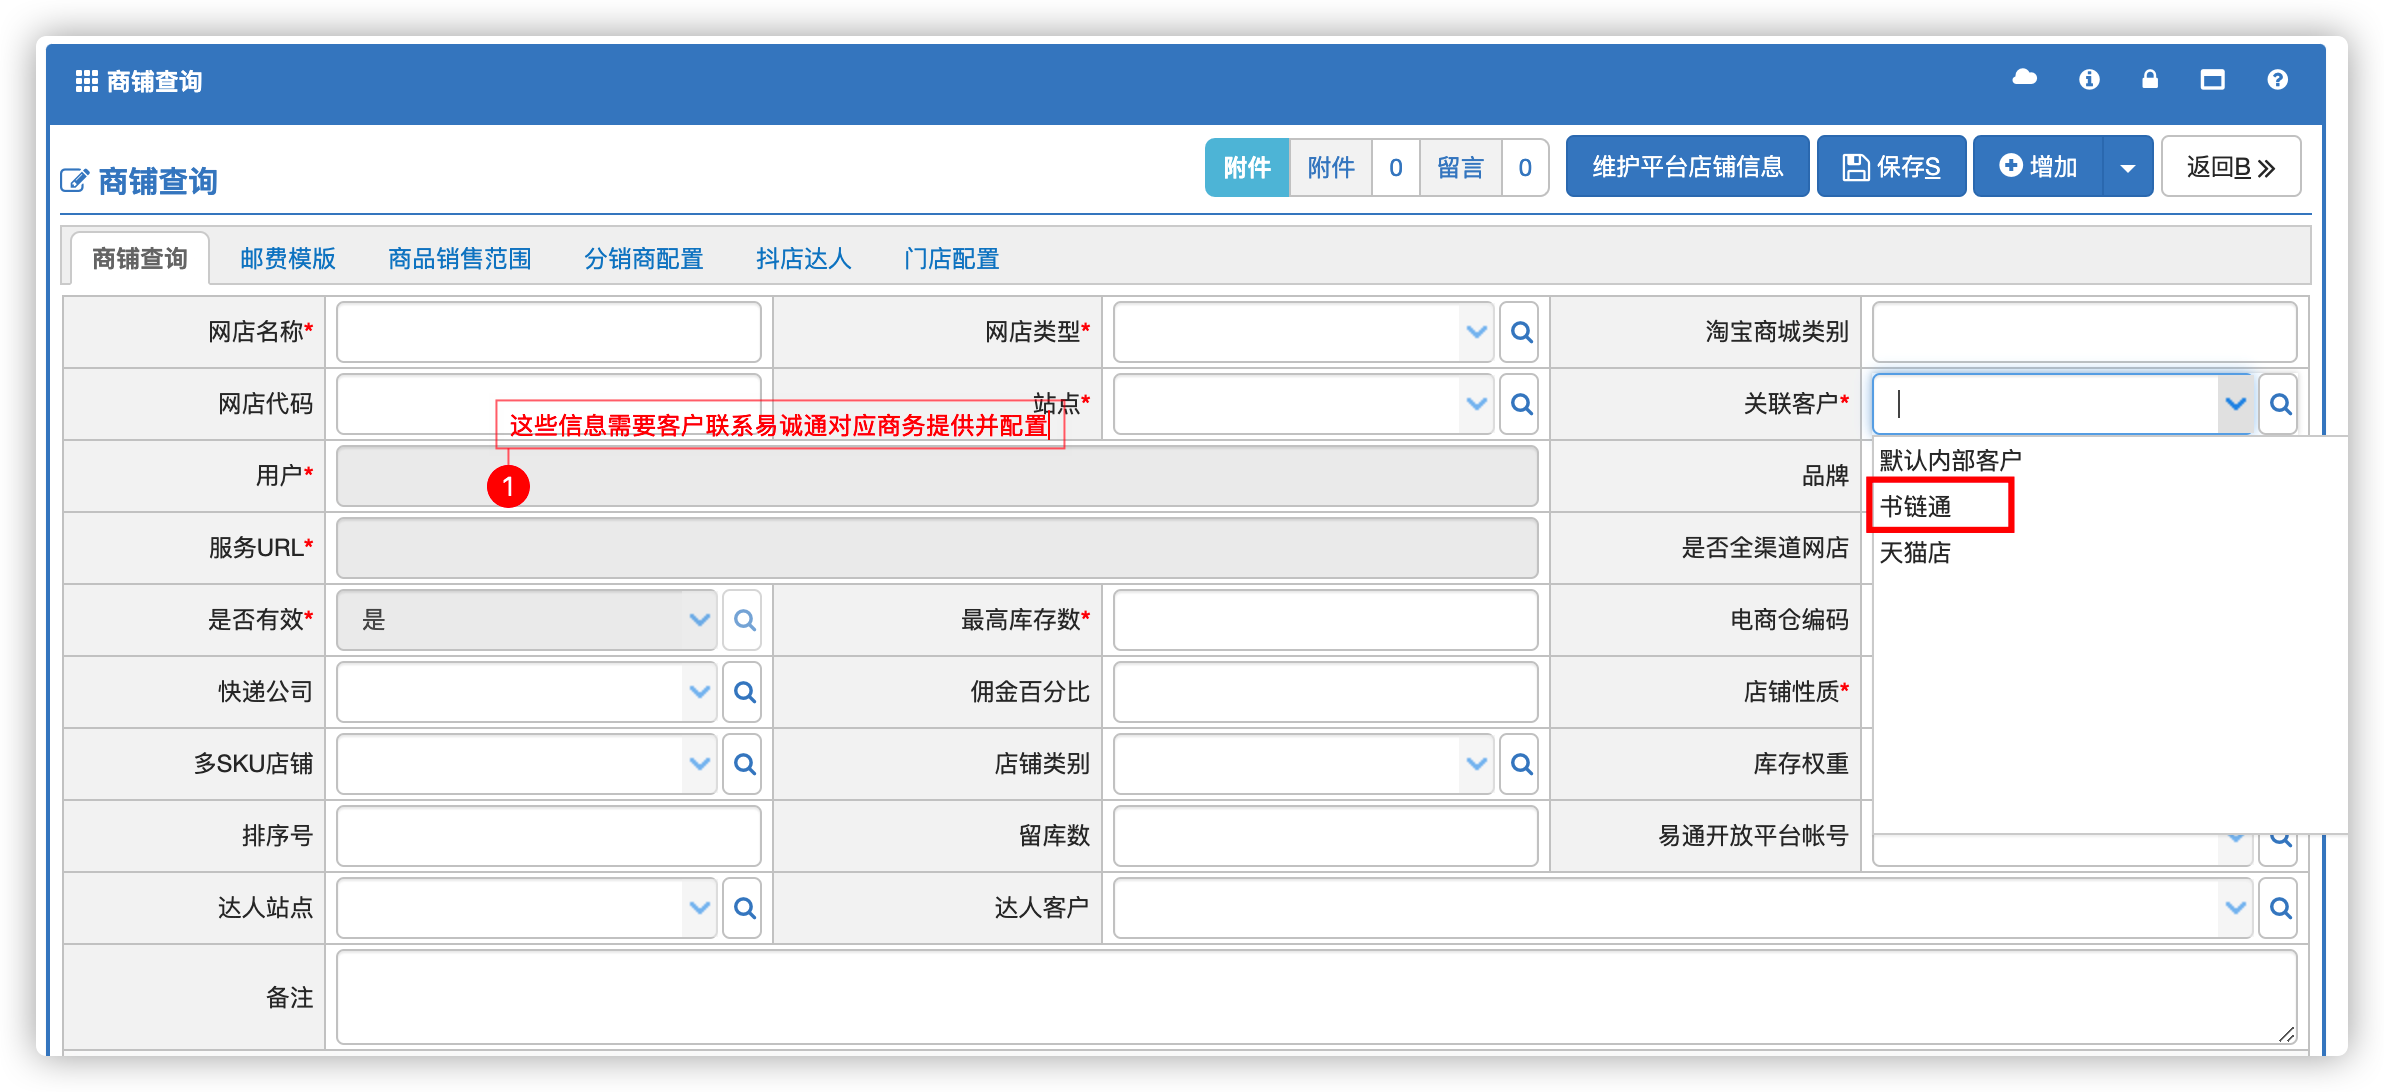Open the help question mark icon
Image resolution: width=2384 pixels, height=1092 pixels.
click(2277, 80)
